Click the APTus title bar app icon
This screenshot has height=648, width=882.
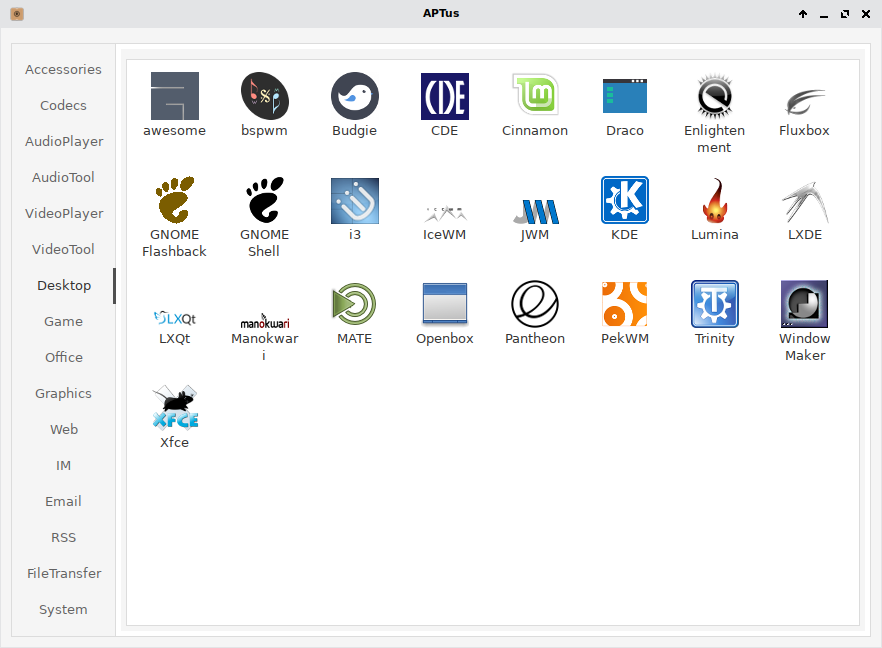pyautogui.click(x=17, y=14)
